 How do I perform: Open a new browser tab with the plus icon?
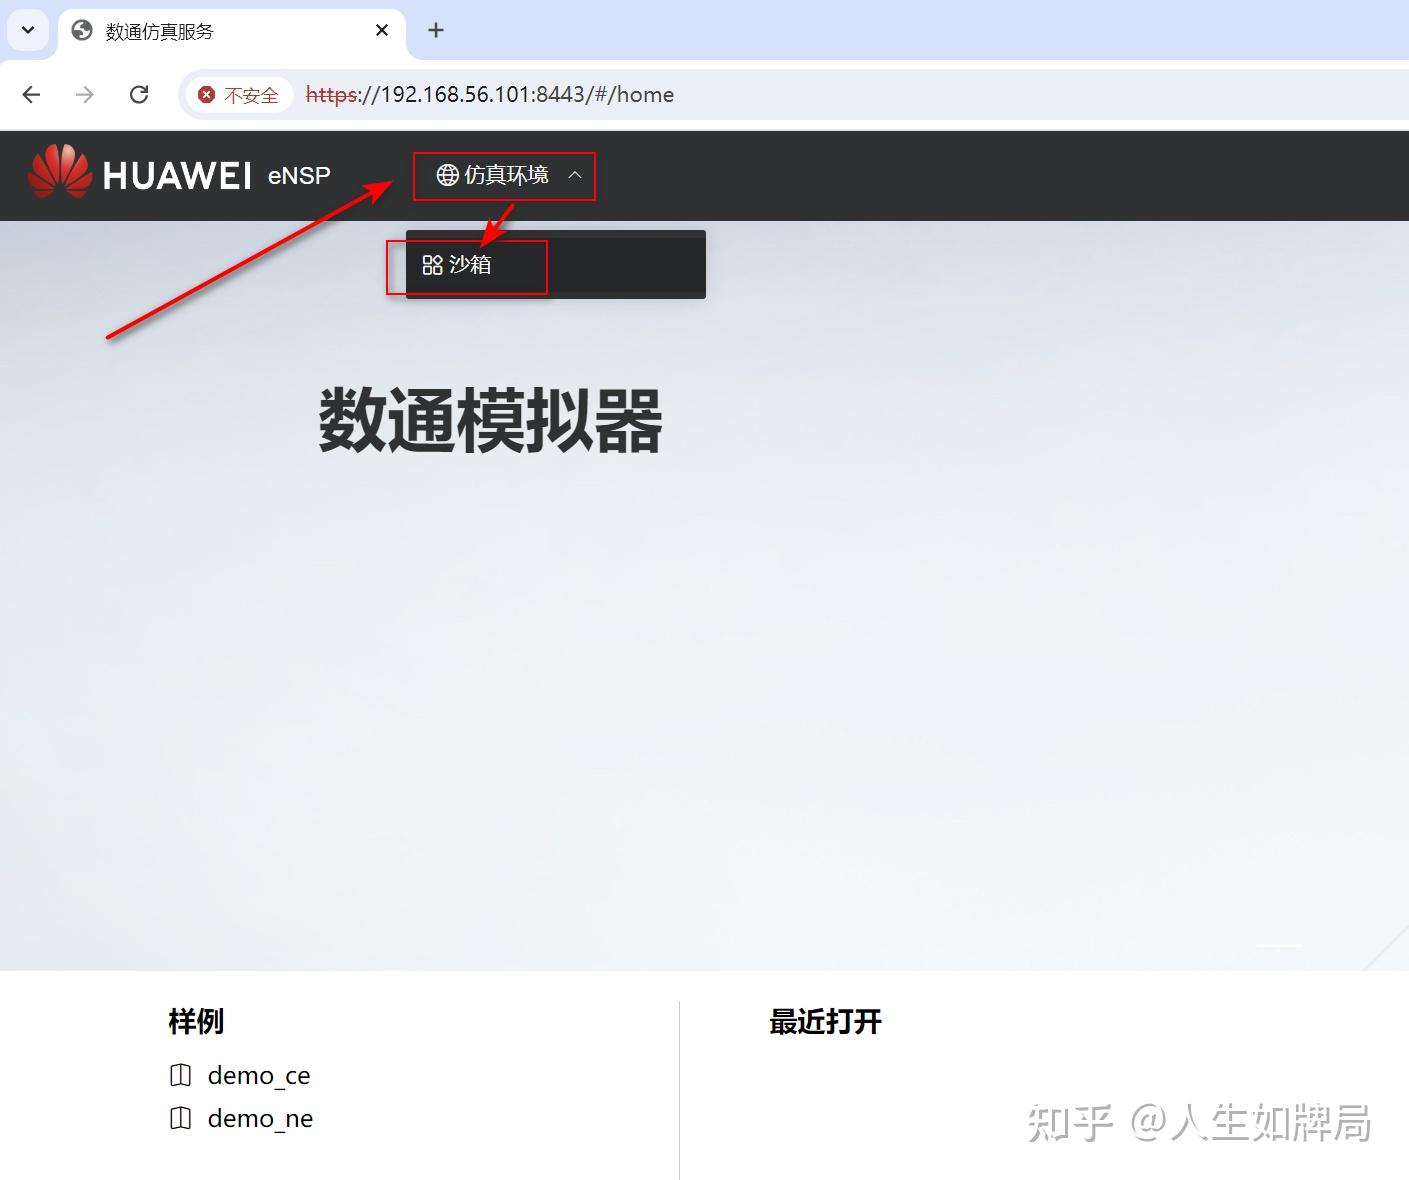(435, 30)
